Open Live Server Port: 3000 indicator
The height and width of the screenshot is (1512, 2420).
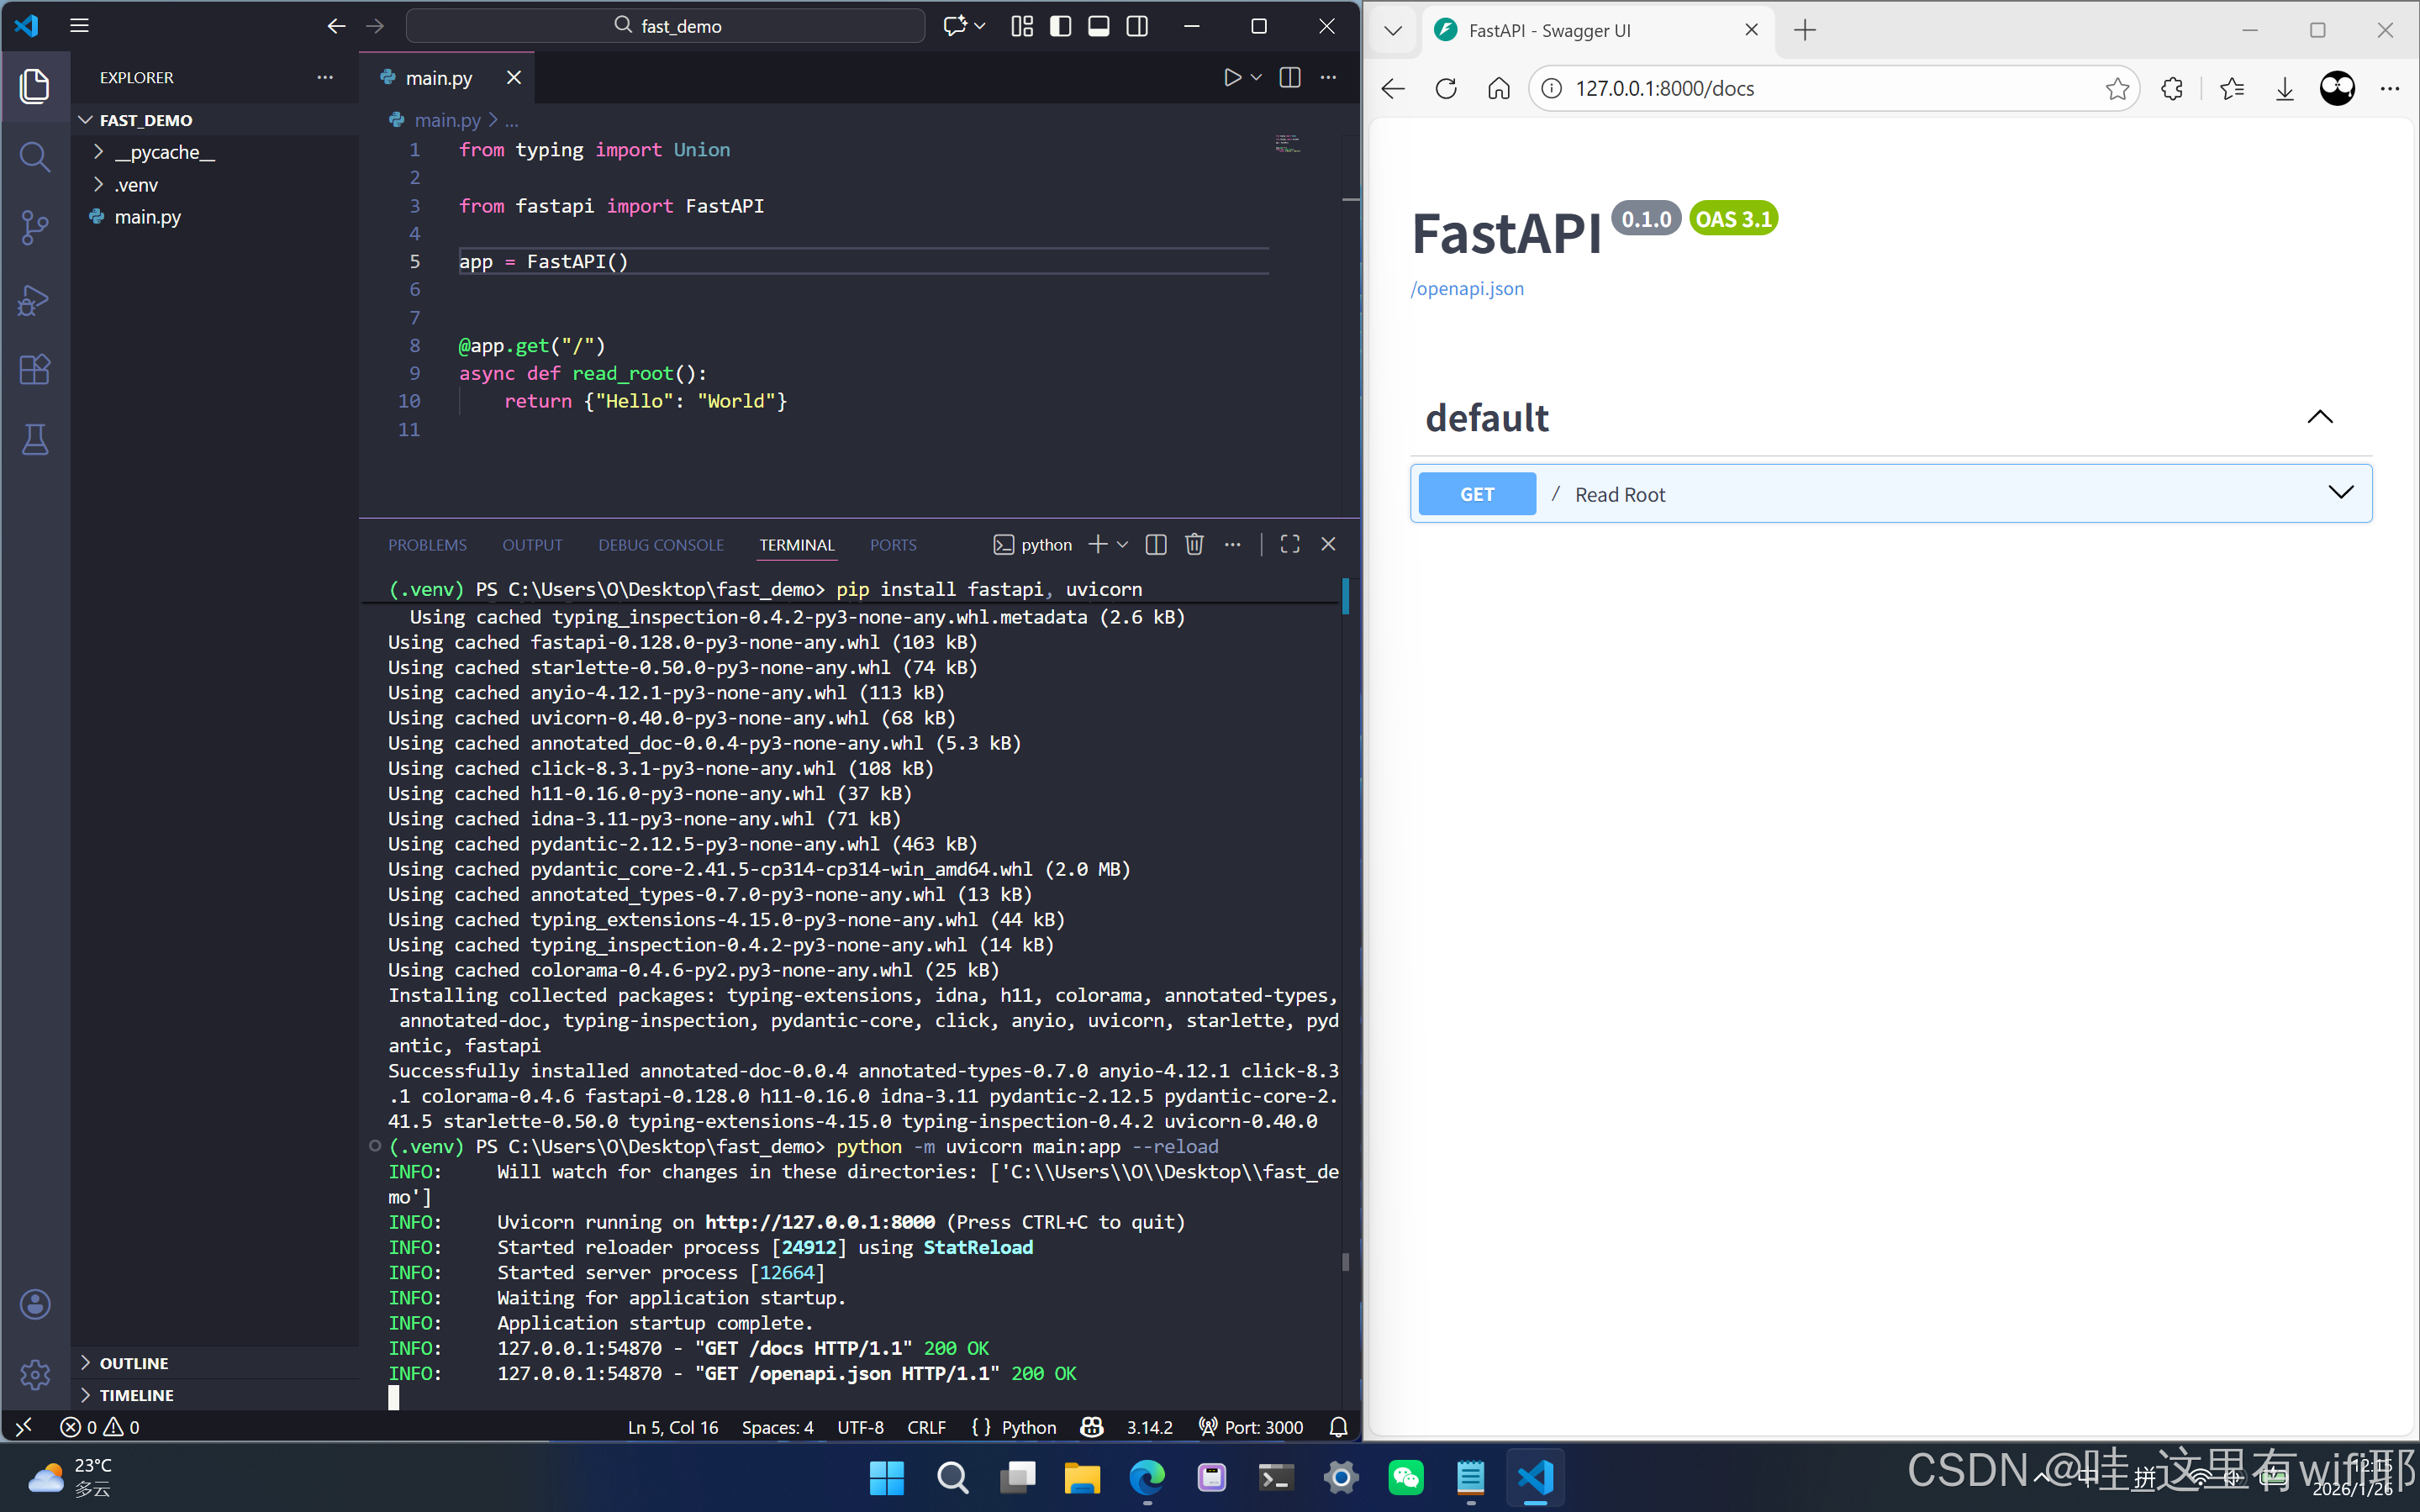coord(1251,1427)
